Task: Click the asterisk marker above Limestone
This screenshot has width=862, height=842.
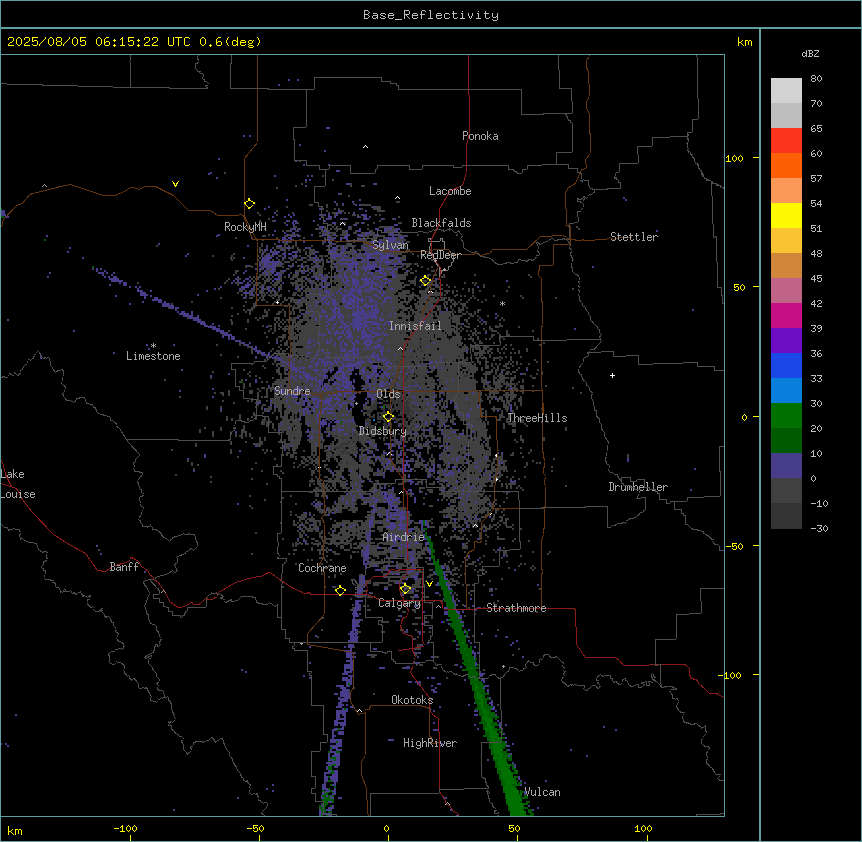Action: click(153, 346)
